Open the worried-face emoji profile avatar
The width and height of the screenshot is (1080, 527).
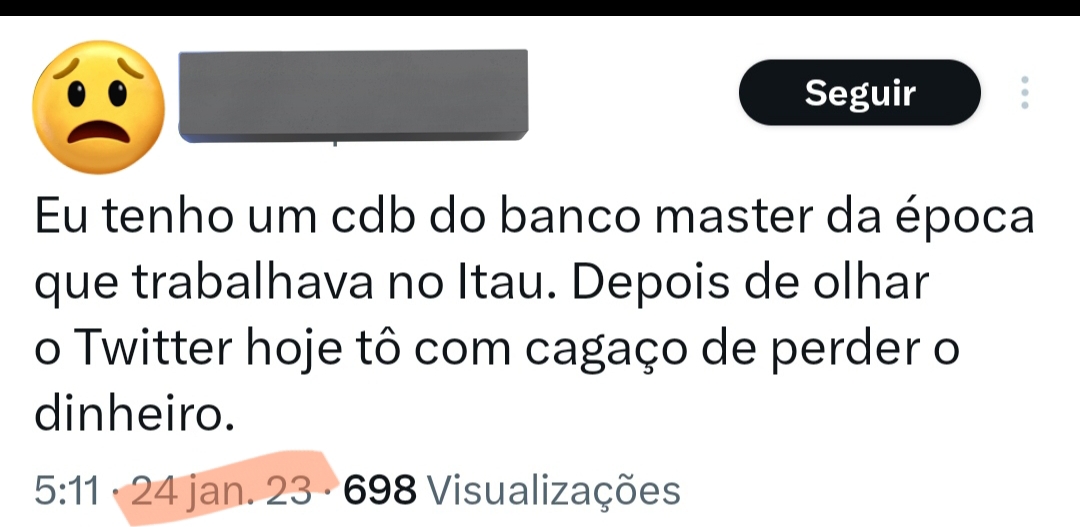click(98, 107)
